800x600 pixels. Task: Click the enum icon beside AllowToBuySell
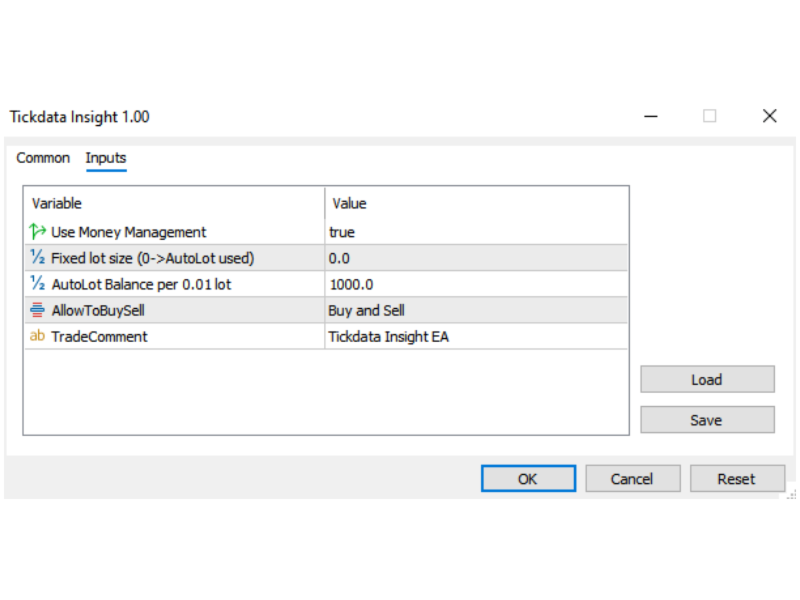pos(37,310)
